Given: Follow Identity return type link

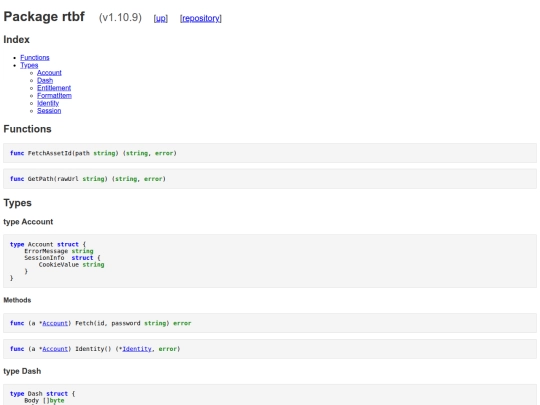Looking at the screenshot, I should click(x=137, y=349).
